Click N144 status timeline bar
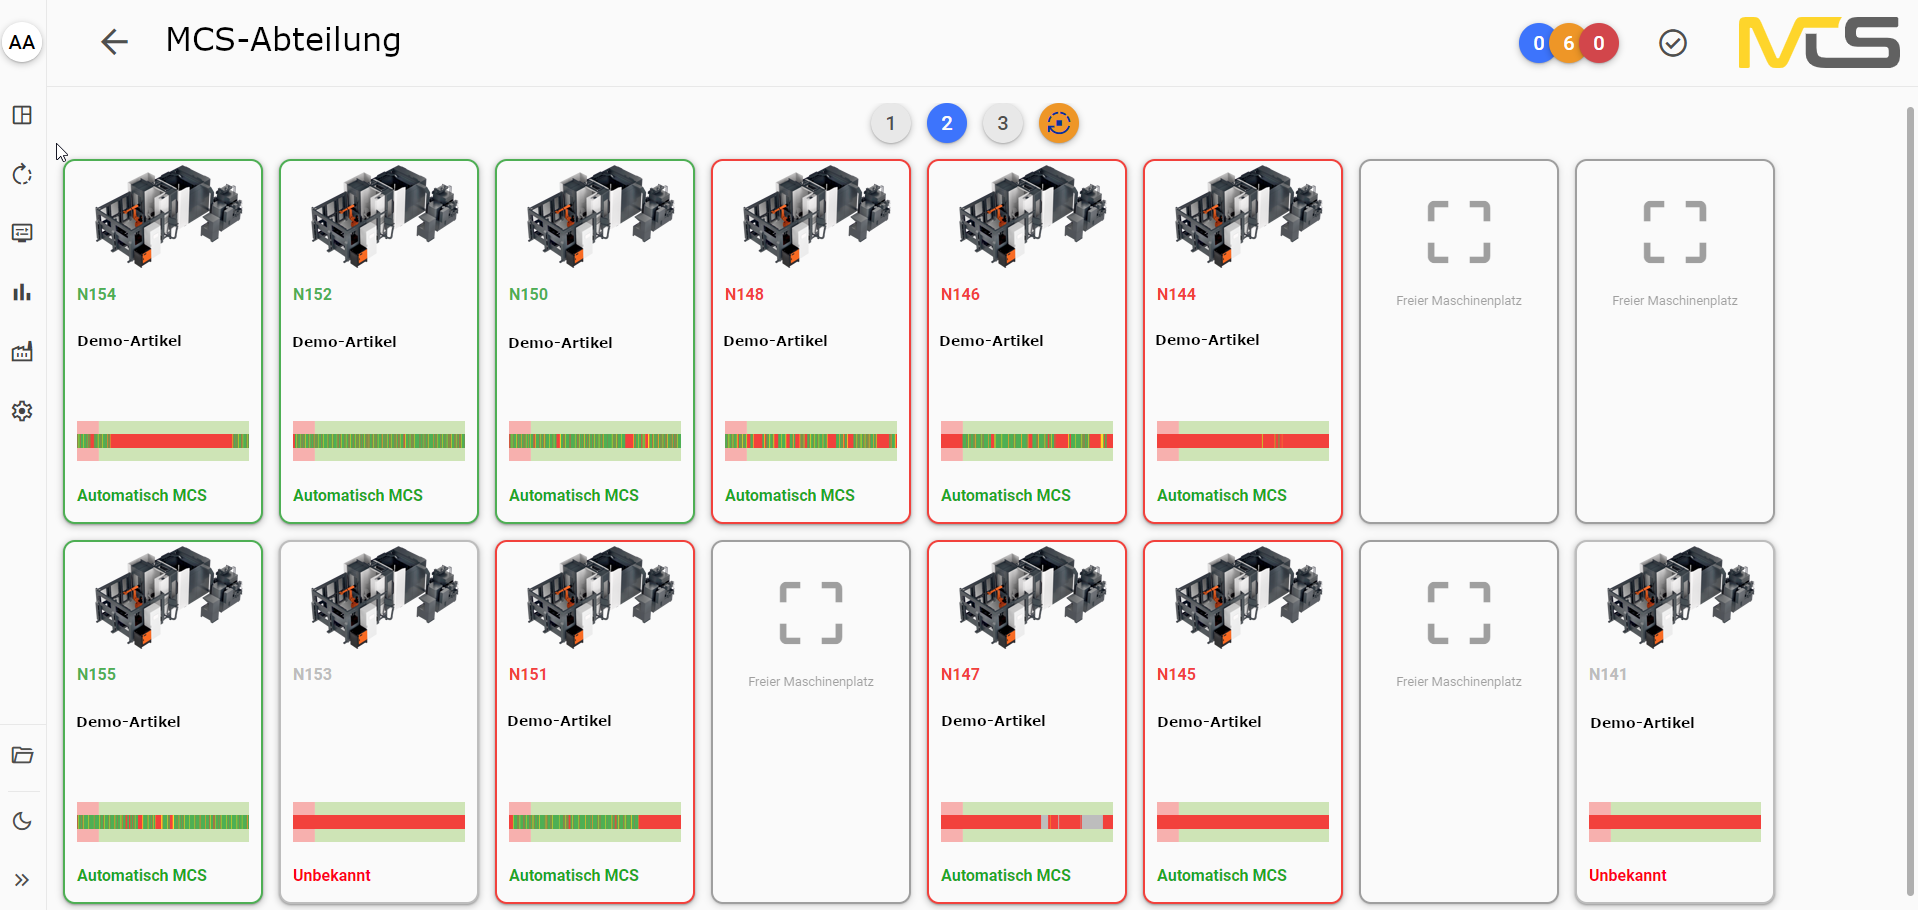1918x910 pixels. [1243, 441]
